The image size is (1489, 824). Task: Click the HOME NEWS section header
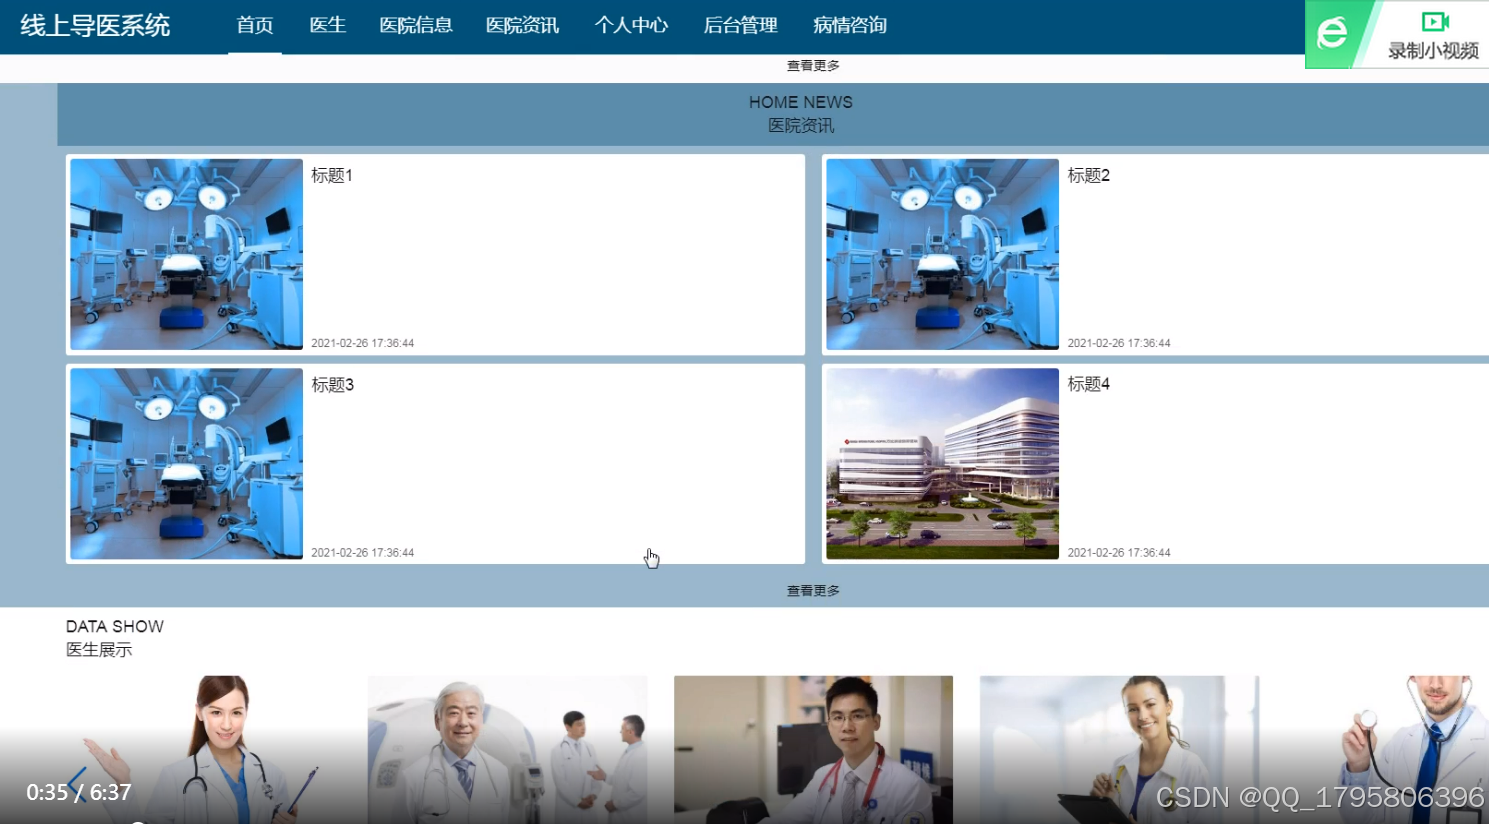[x=800, y=101]
